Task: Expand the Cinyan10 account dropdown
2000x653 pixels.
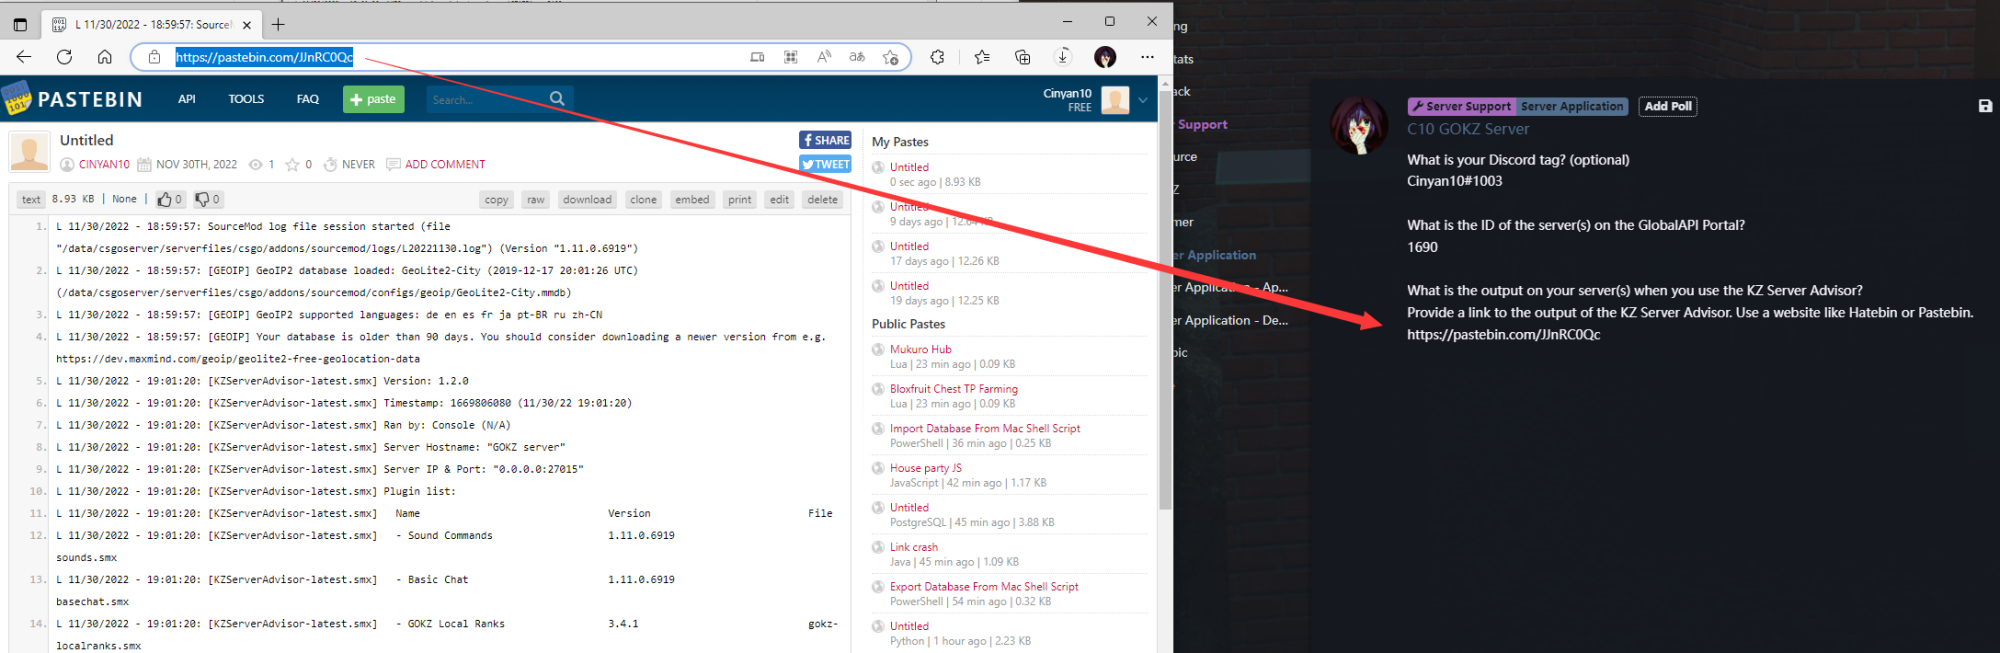Action: (x=1143, y=100)
